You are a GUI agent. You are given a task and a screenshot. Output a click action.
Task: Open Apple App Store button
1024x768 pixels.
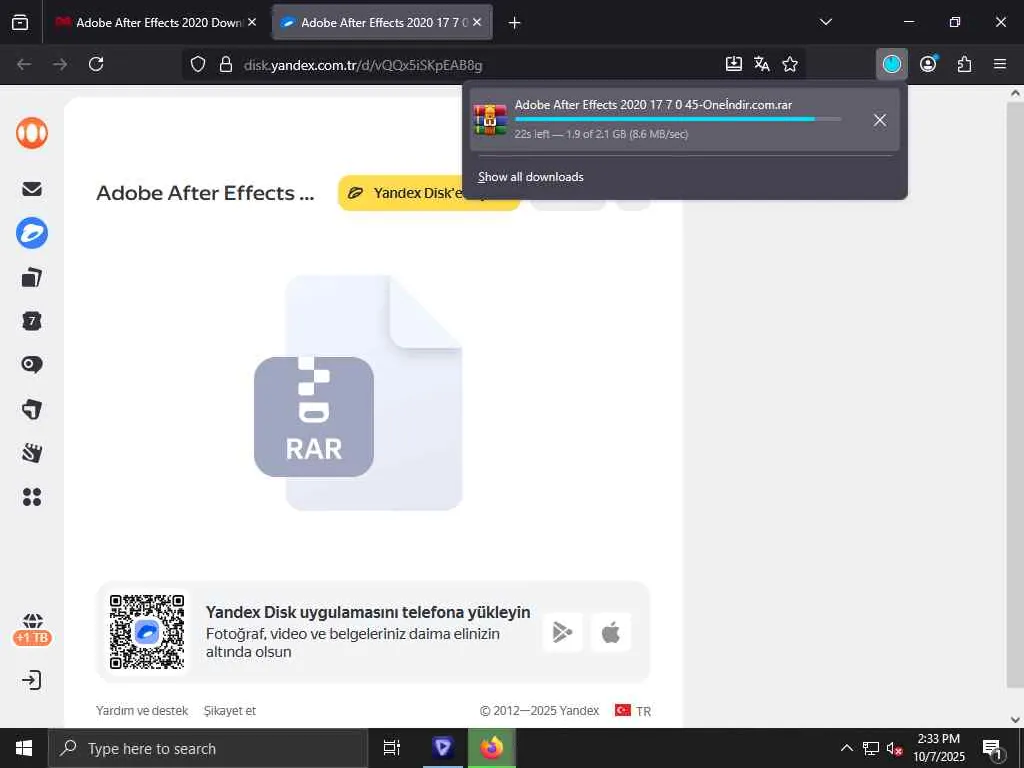(611, 632)
